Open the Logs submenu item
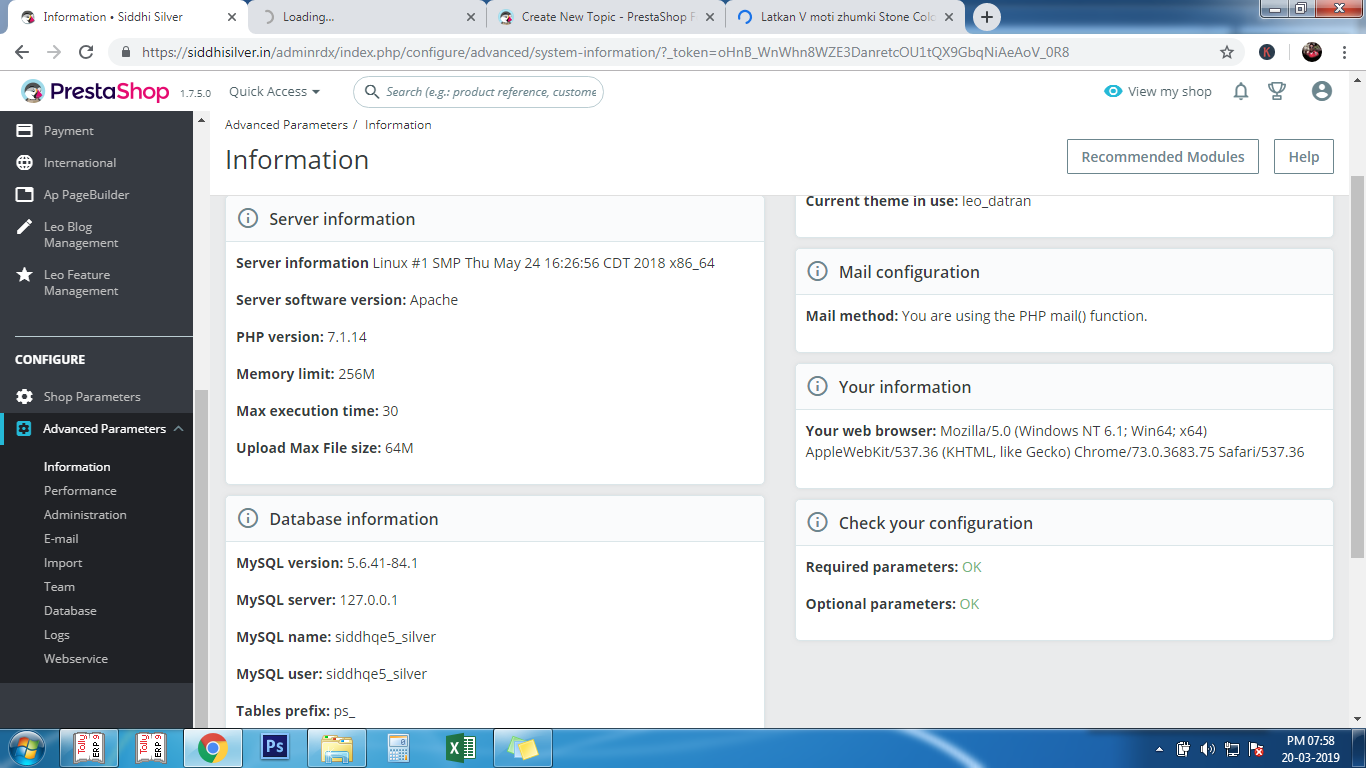The image size is (1366, 768). (57, 635)
